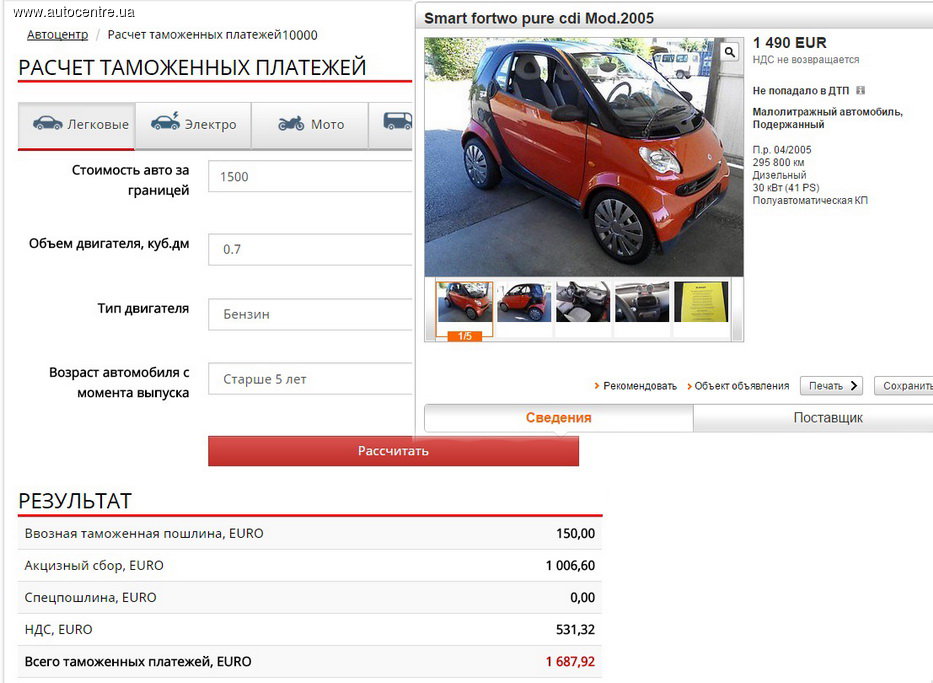This screenshot has width=933, height=683.
Task: Switch to the 'Легковые' vehicle tab
Action: point(77,125)
